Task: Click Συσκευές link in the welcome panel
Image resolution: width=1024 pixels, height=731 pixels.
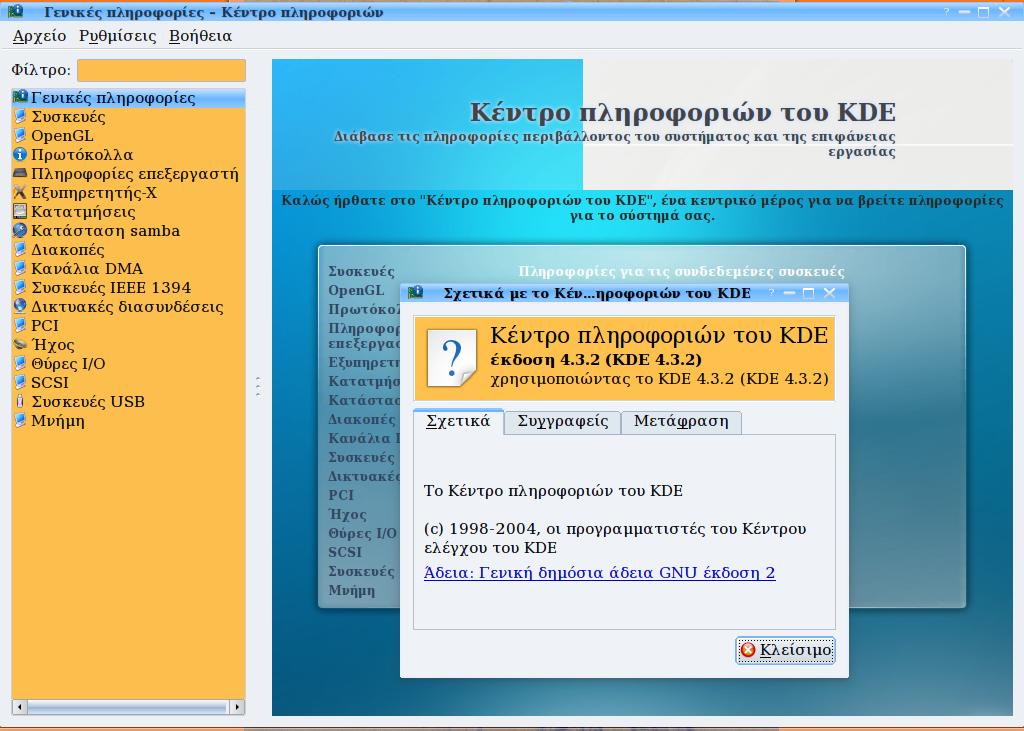Action: coord(361,271)
